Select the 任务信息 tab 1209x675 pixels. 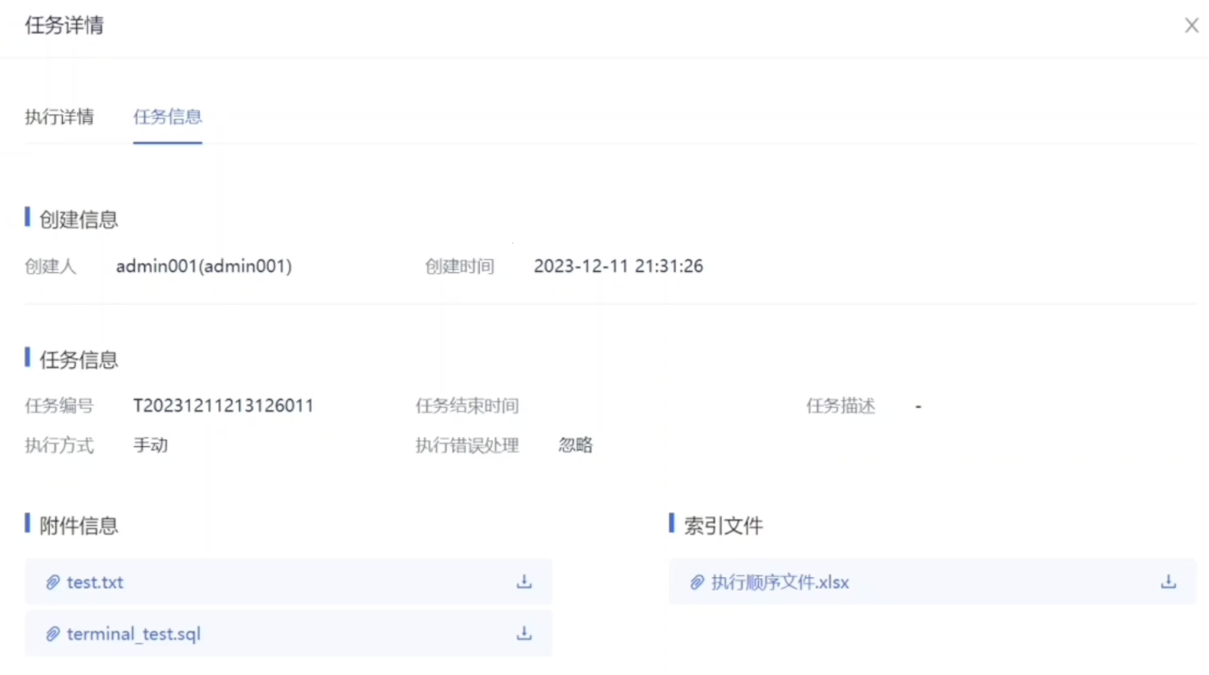(x=168, y=117)
